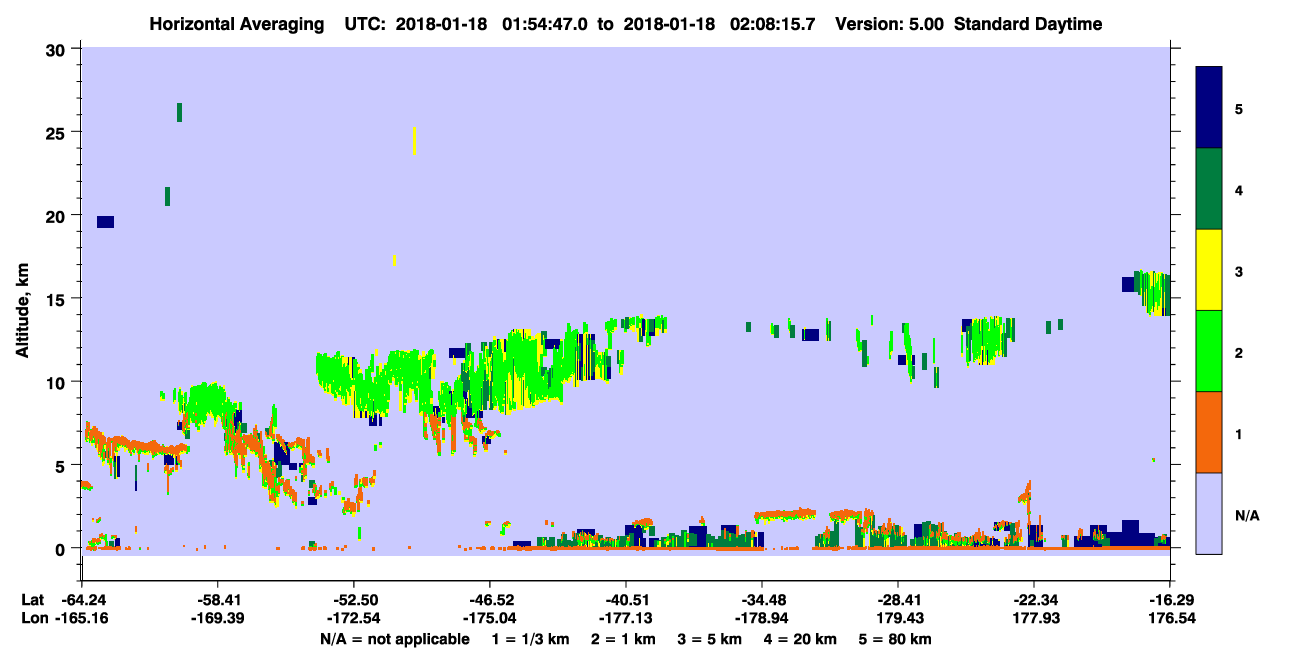
Task: Click the latitude value -52.50
Action: click(354, 600)
